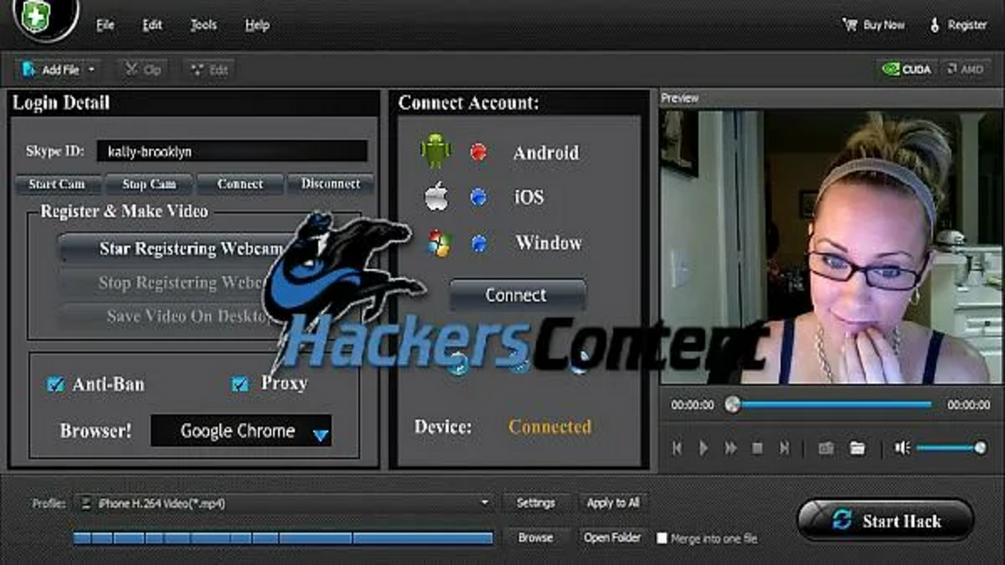The width and height of the screenshot is (1005, 565).
Task: Open the Profile format dropdown
Action: point(284,504)
